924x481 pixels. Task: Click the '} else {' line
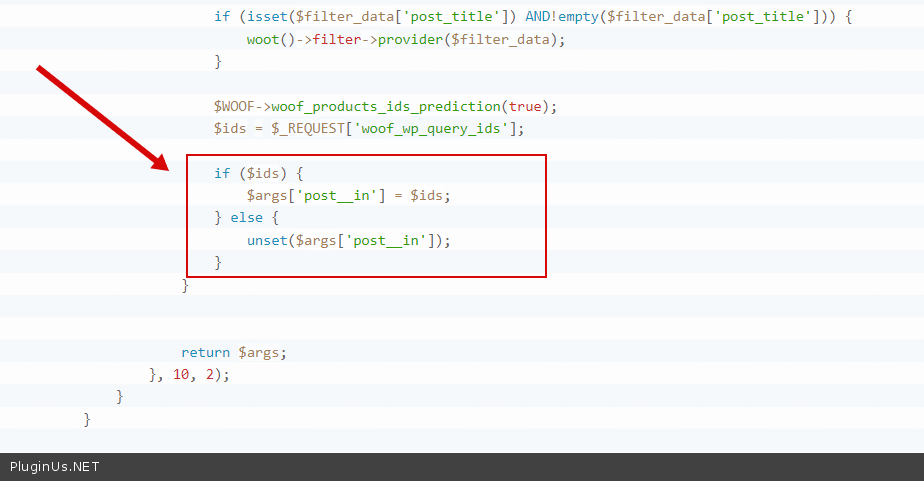[251, 218]
